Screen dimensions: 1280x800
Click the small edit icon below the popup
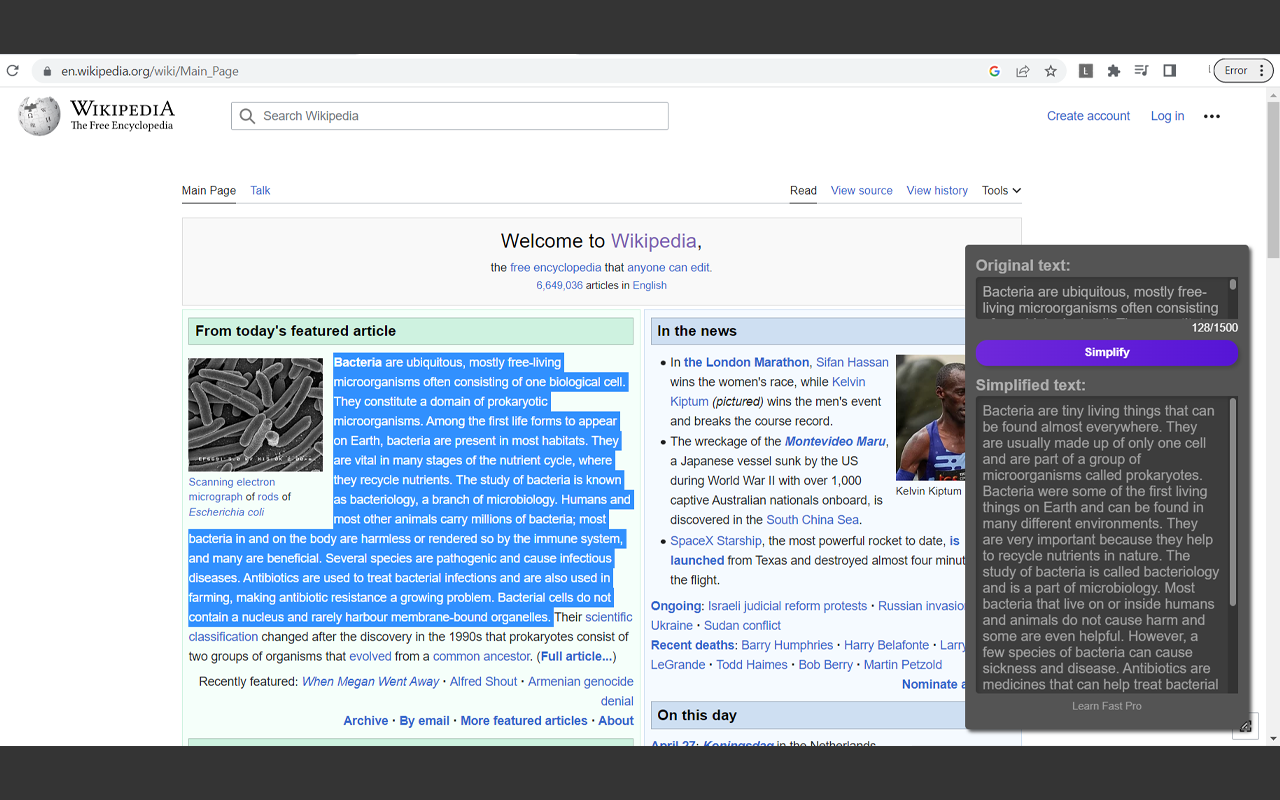tap(1245, 726)
